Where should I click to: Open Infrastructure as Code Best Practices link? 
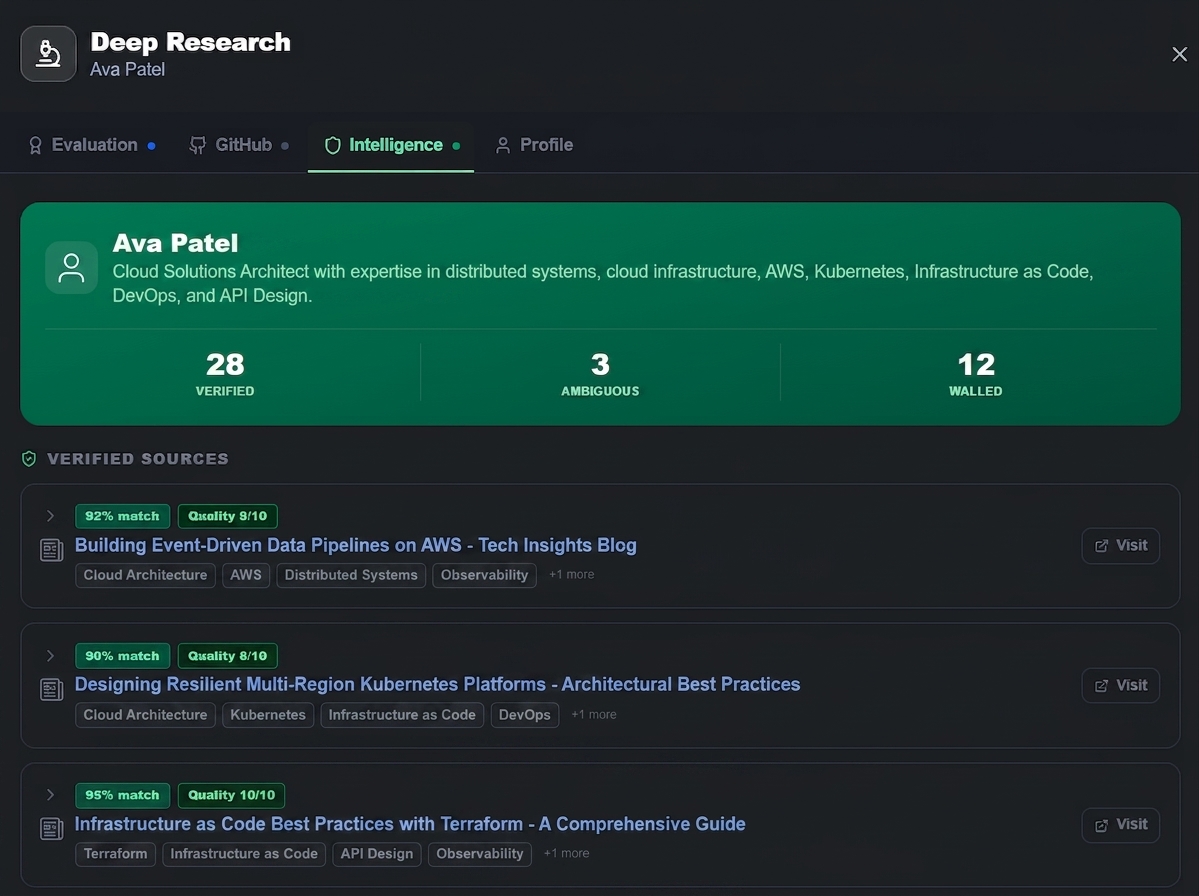pyautogui.click(x=410, y=824)
